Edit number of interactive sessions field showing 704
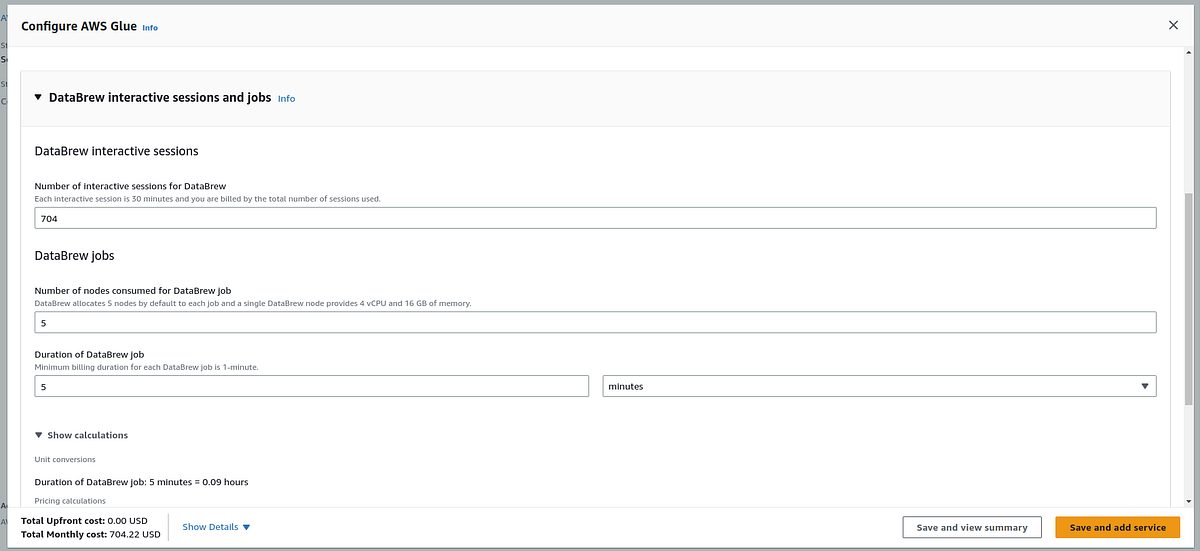This screenshot has width=1200, height=551. 595,218
